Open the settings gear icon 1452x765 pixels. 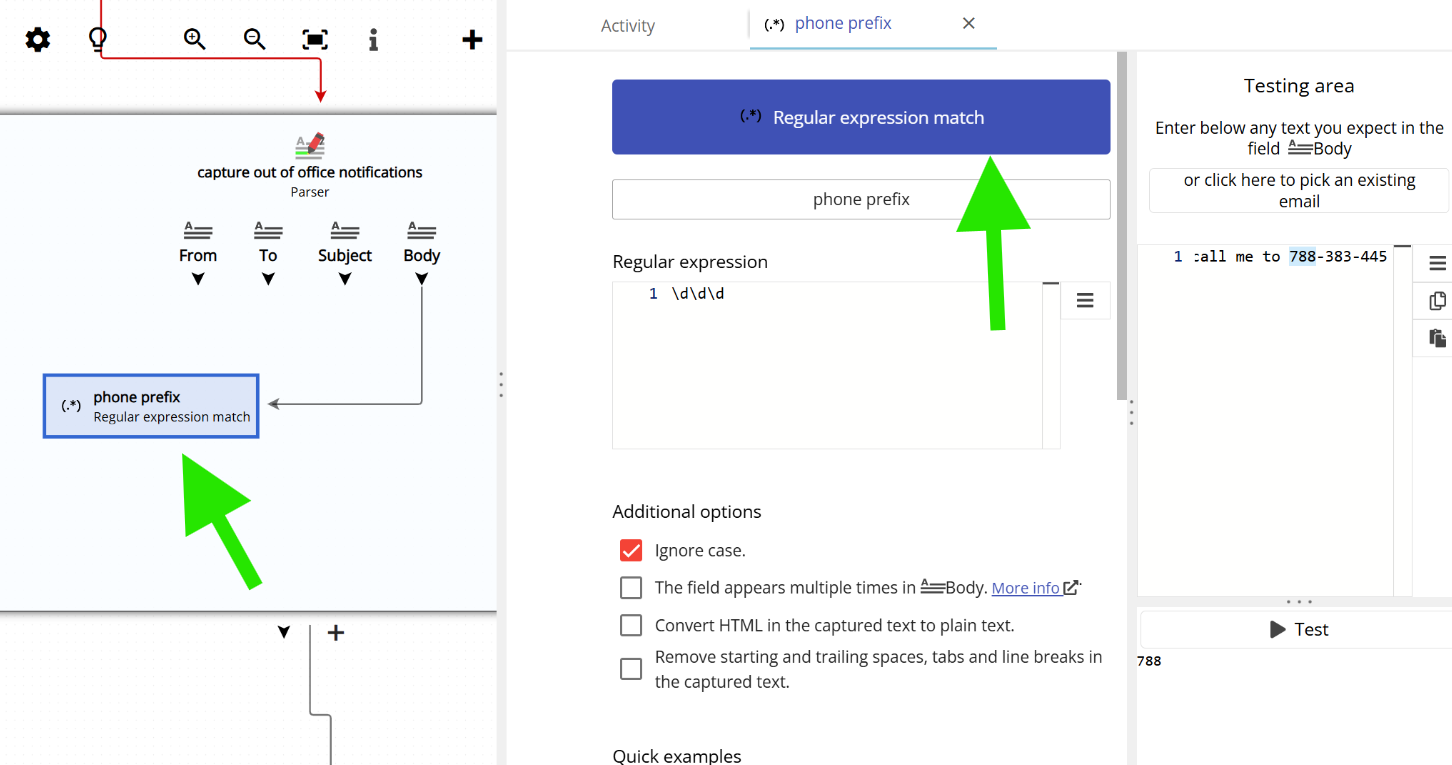click(x=37, y=39)
